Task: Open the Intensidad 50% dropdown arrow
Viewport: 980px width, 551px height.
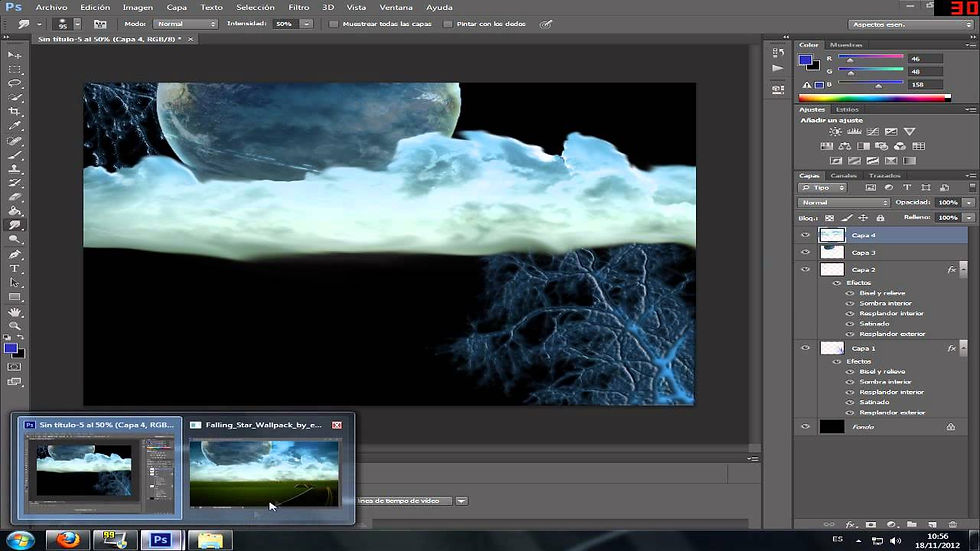Action: pos(306,24)
